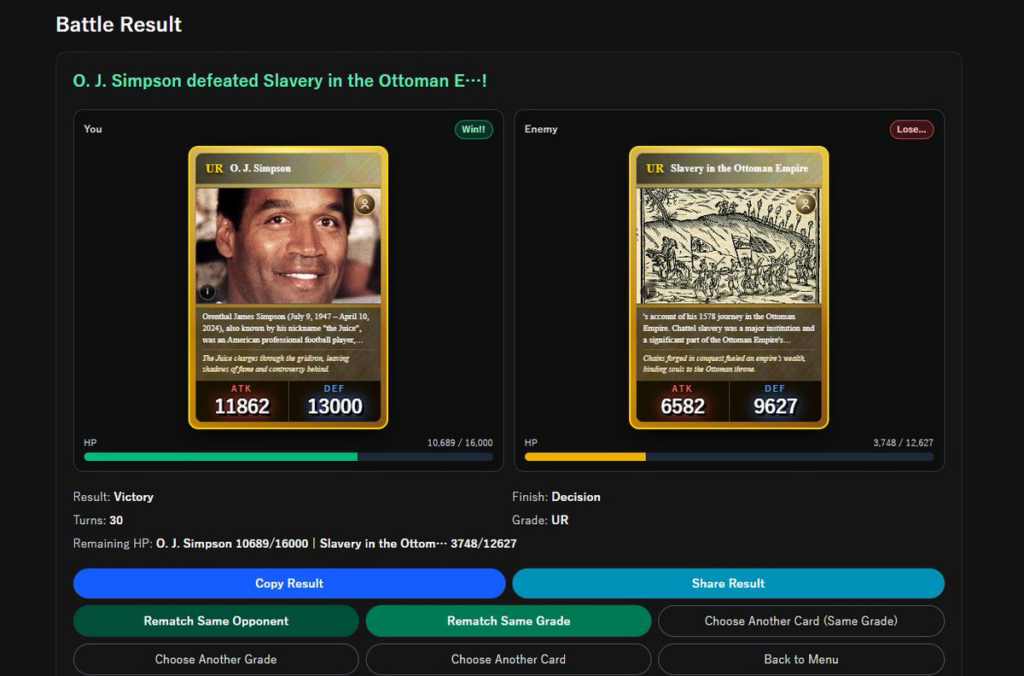Image resolution: width=1024 pixels, height=676 pixels.
Task: Click the 'The Juice charges' flavor text
Action: (276, 363)
